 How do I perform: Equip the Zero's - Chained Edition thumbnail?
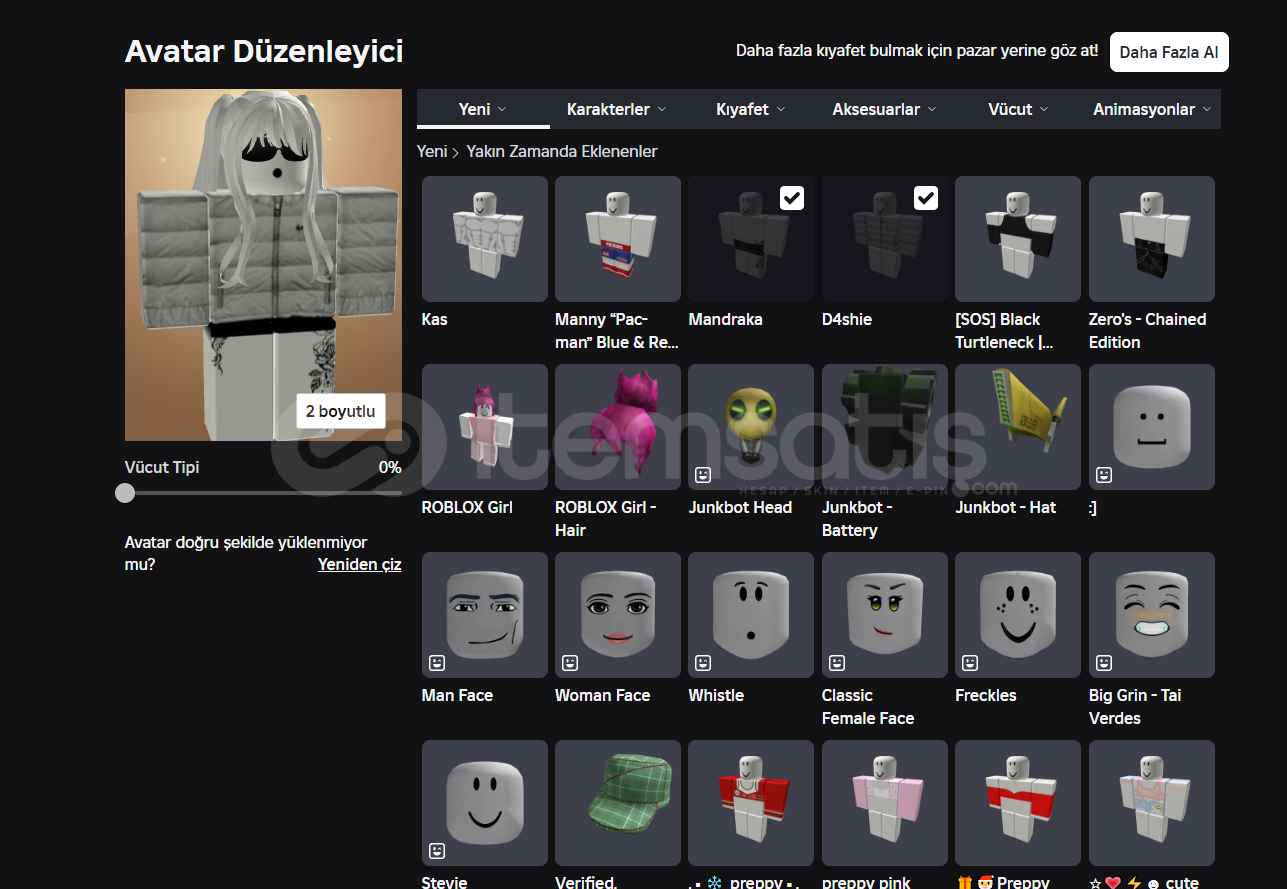[1152, 239]
